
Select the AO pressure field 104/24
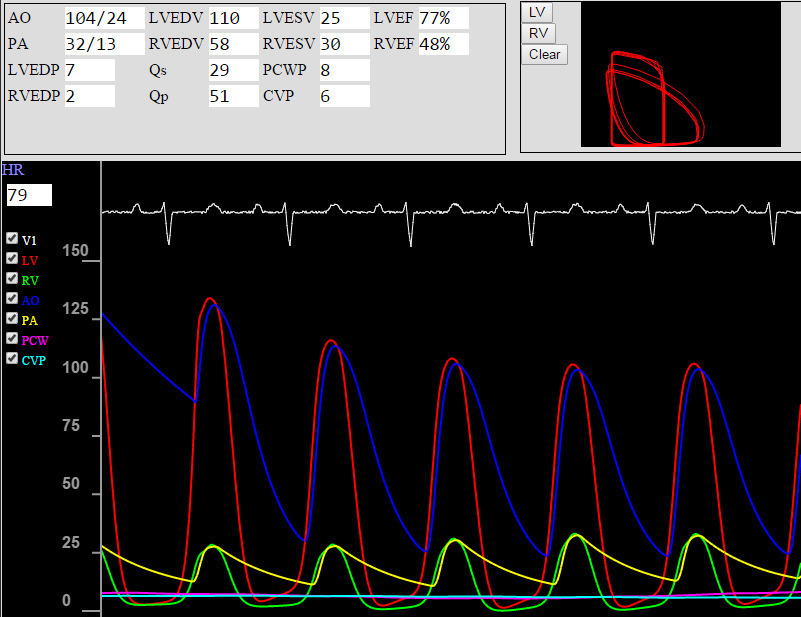pos(102,18)
